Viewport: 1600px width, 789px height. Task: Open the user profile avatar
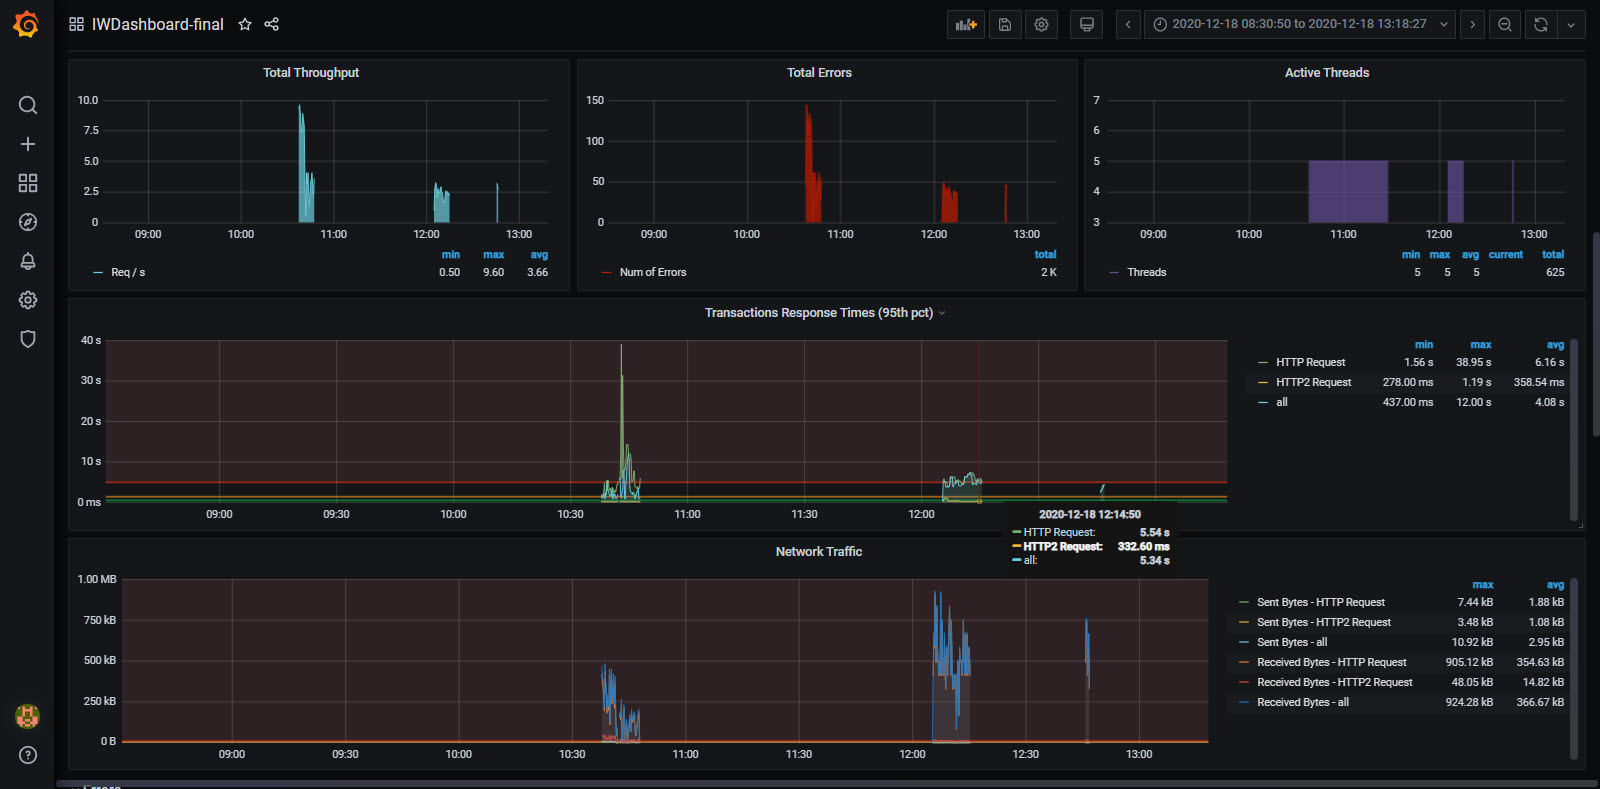coord(28,716)
